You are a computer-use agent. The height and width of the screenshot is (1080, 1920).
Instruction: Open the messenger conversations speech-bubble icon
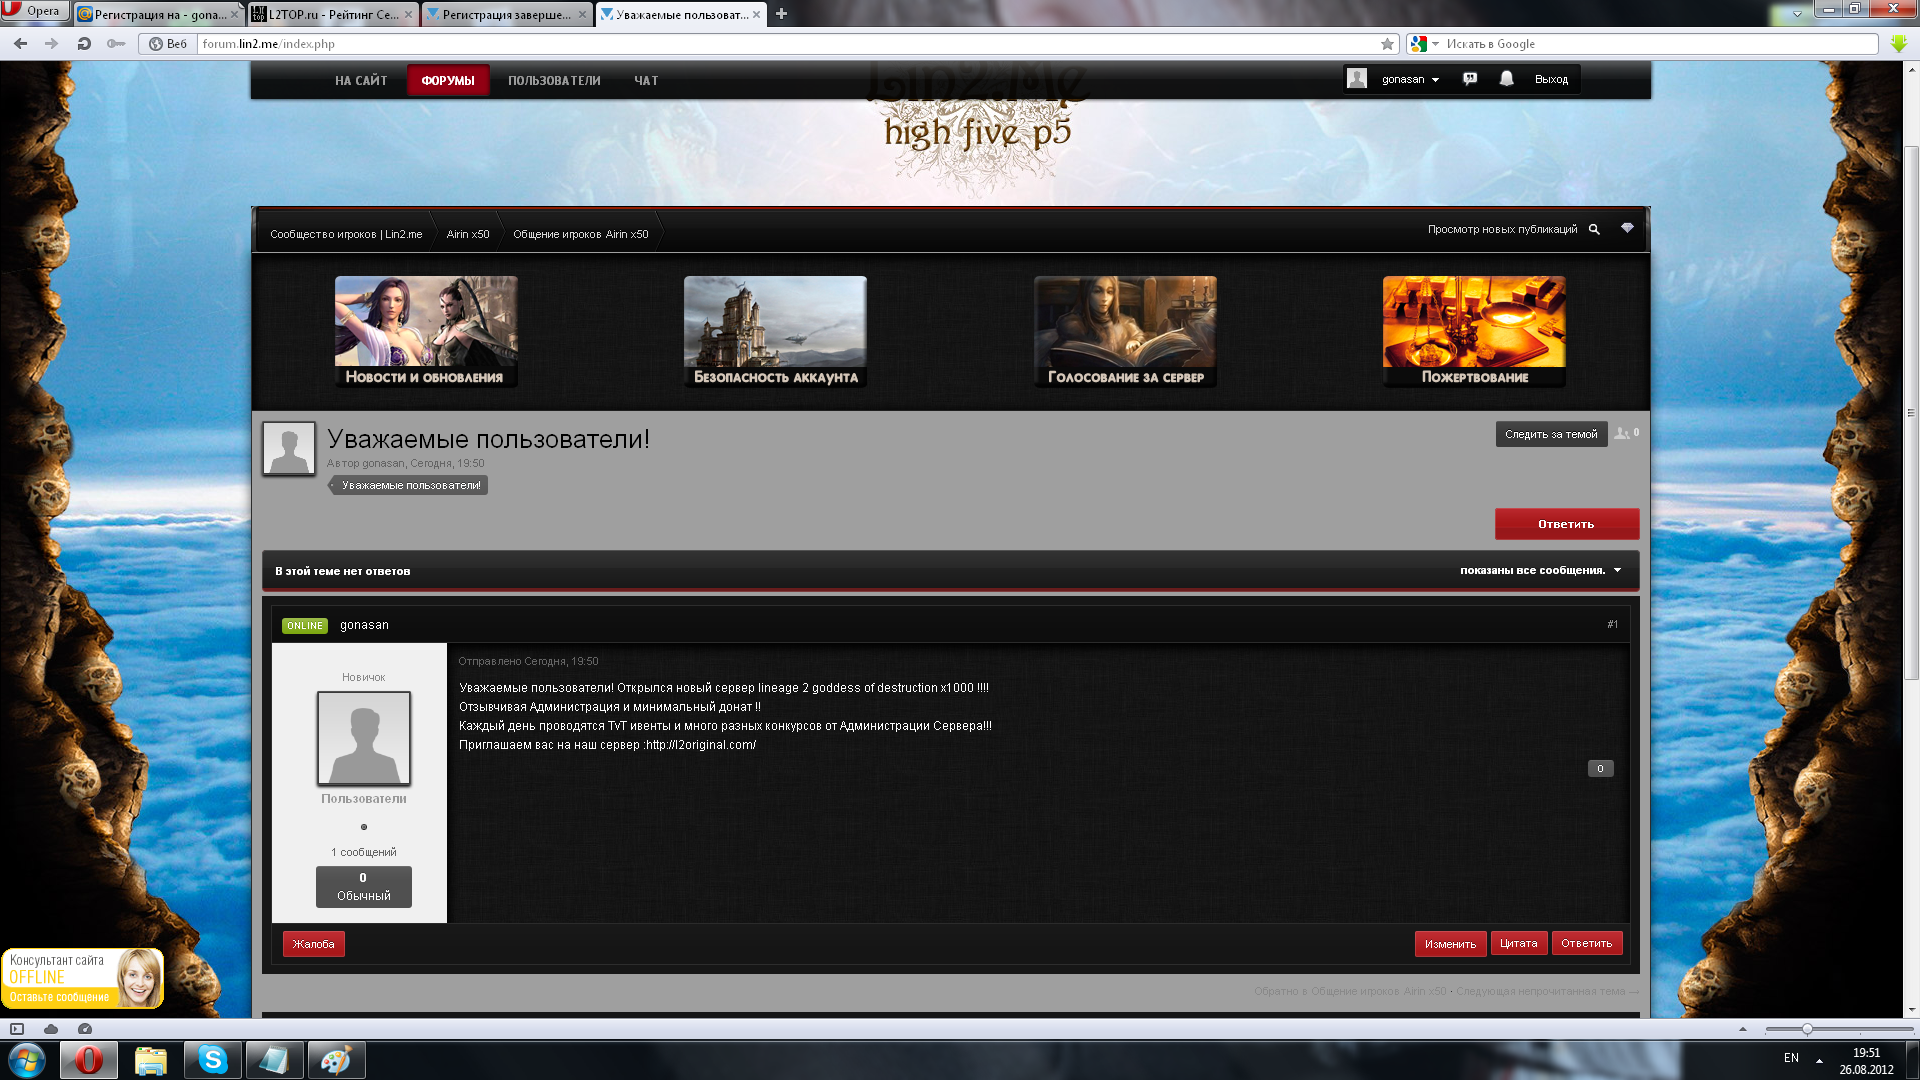coord(1469,79)
